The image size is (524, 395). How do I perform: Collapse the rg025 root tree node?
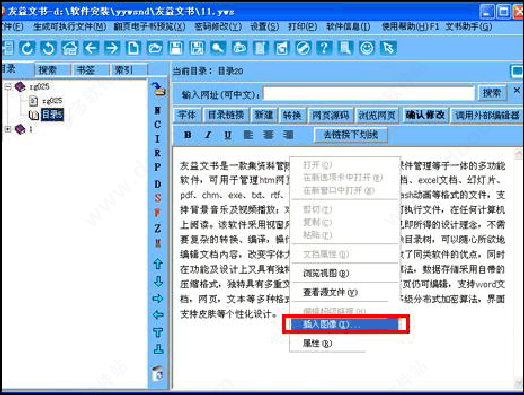pyautogui.click(x=8, y=87)
